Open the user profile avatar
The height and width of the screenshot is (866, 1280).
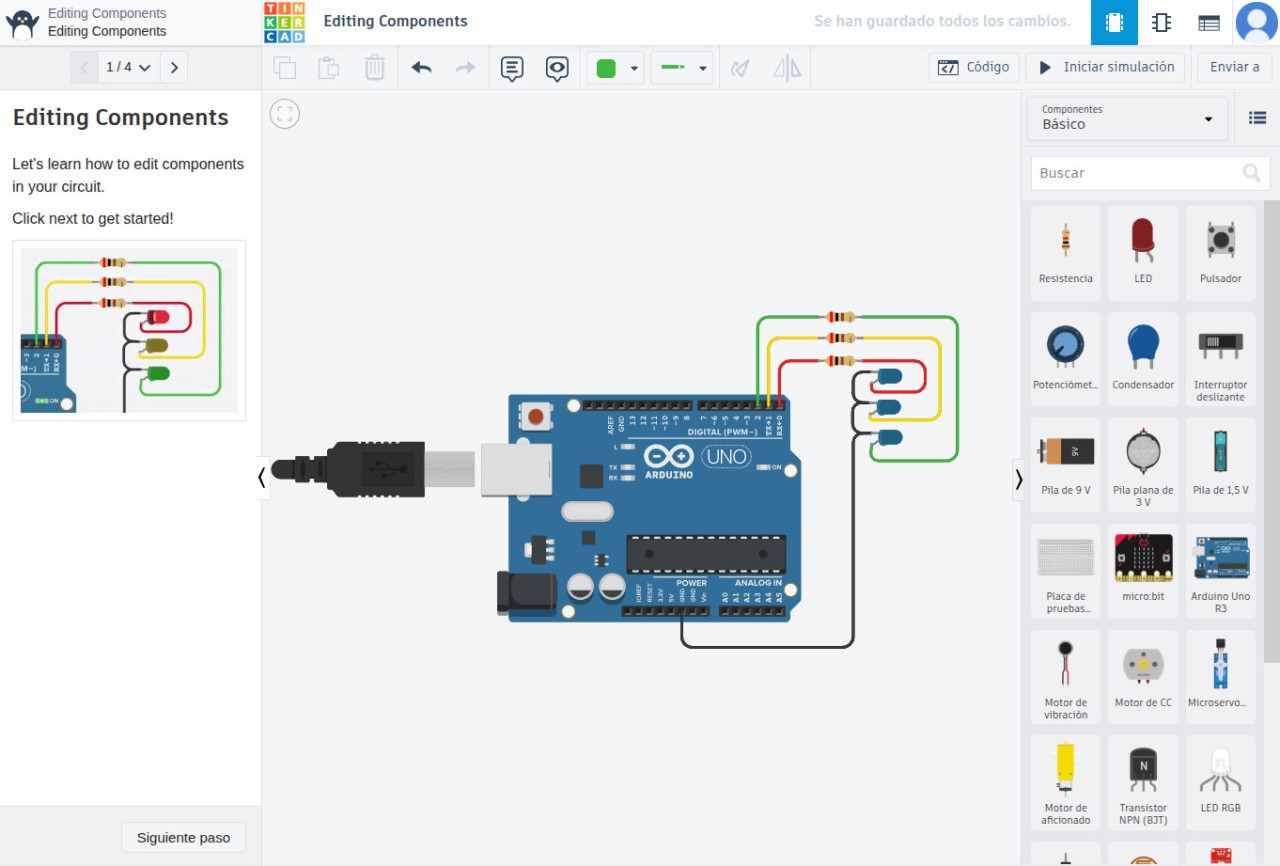(x=1256, y=22)
